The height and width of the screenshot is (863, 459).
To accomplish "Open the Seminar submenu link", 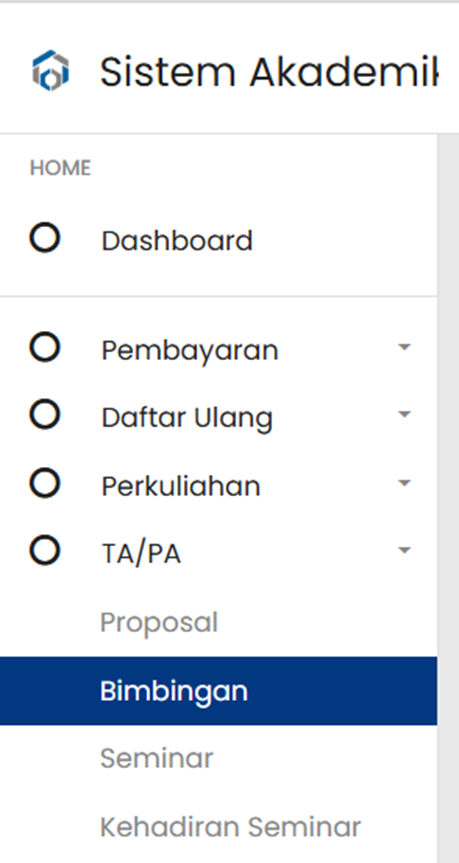I will 156,758.
